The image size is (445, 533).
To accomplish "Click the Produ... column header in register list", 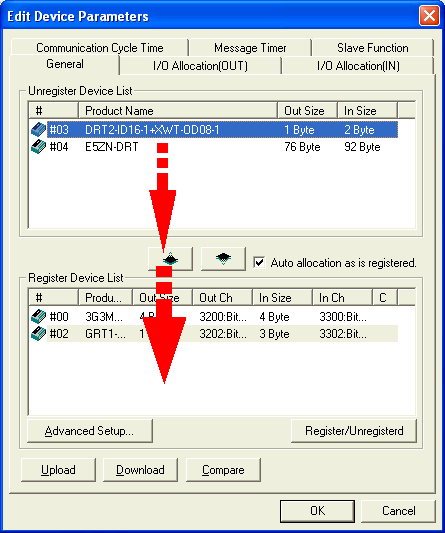I will coord(105,297).
